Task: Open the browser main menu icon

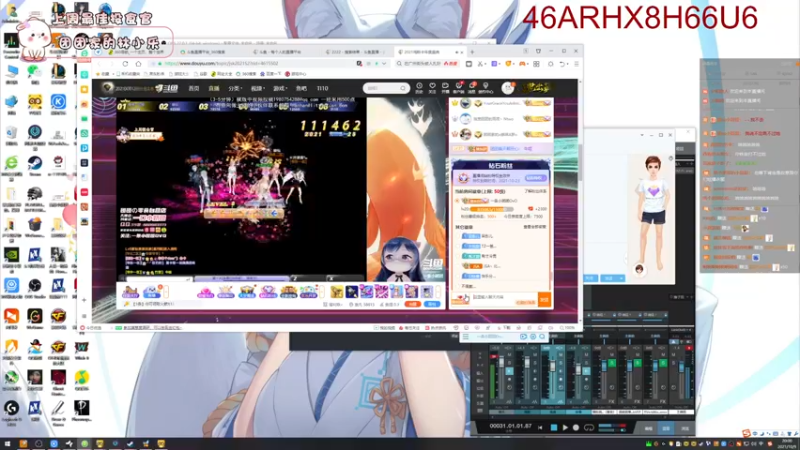Action: [577, 64]
